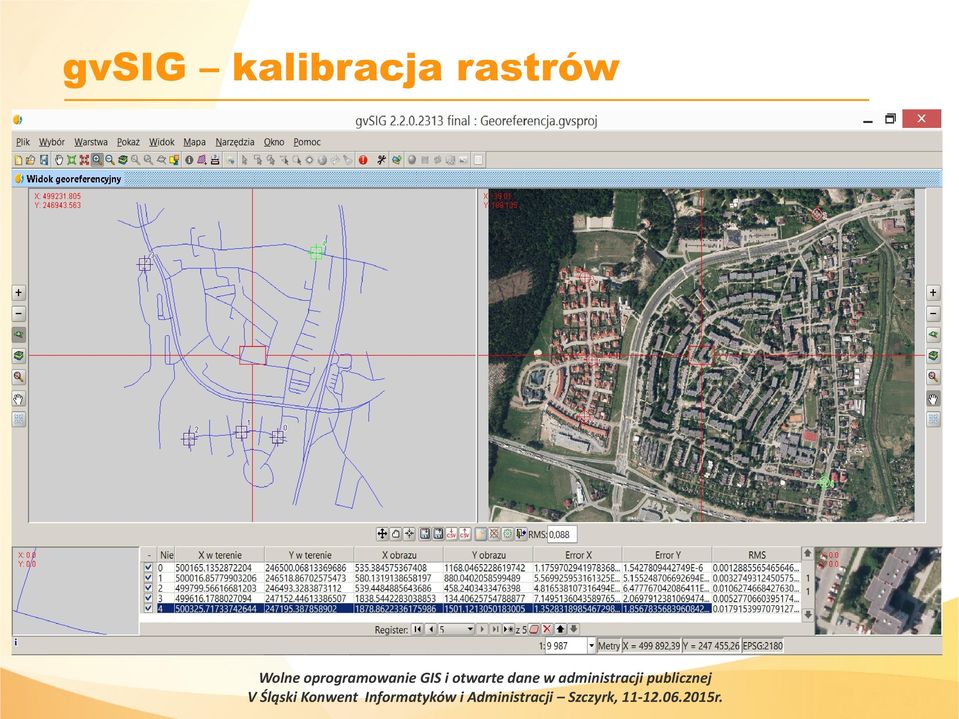Screen dimensions: 959x719
Task: Select cell '134.40625754788877'
Action: pyautogui.click(x=488, y=598)
